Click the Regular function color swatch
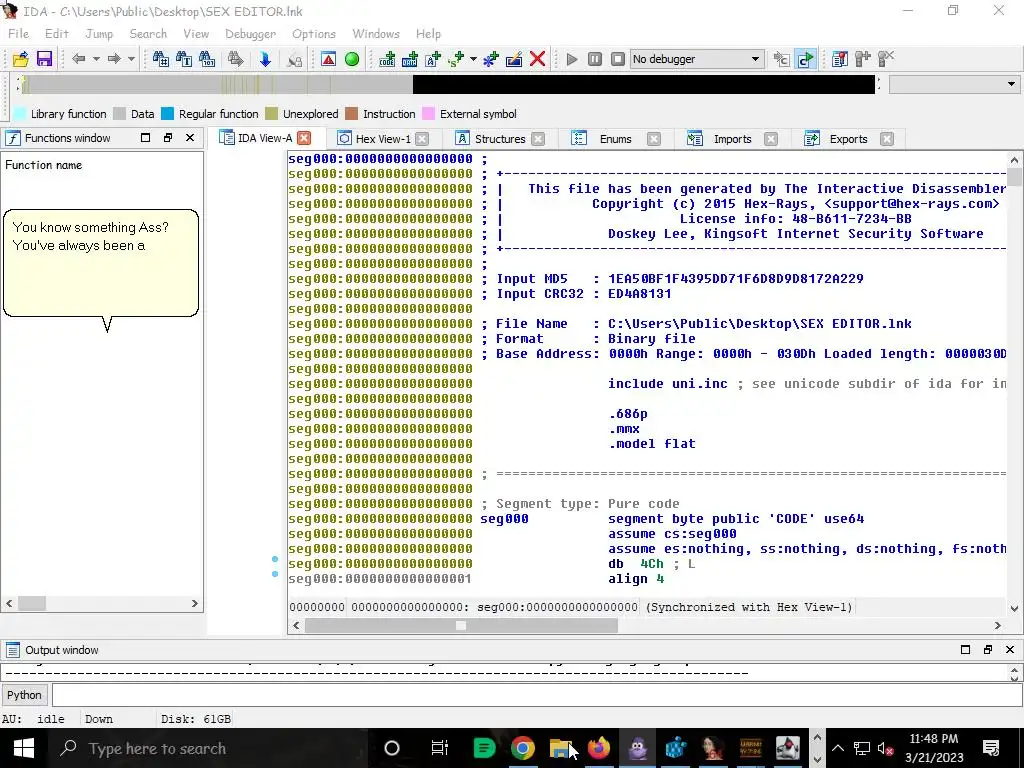This screenshot has width=1024, height=768. [168, 114]
